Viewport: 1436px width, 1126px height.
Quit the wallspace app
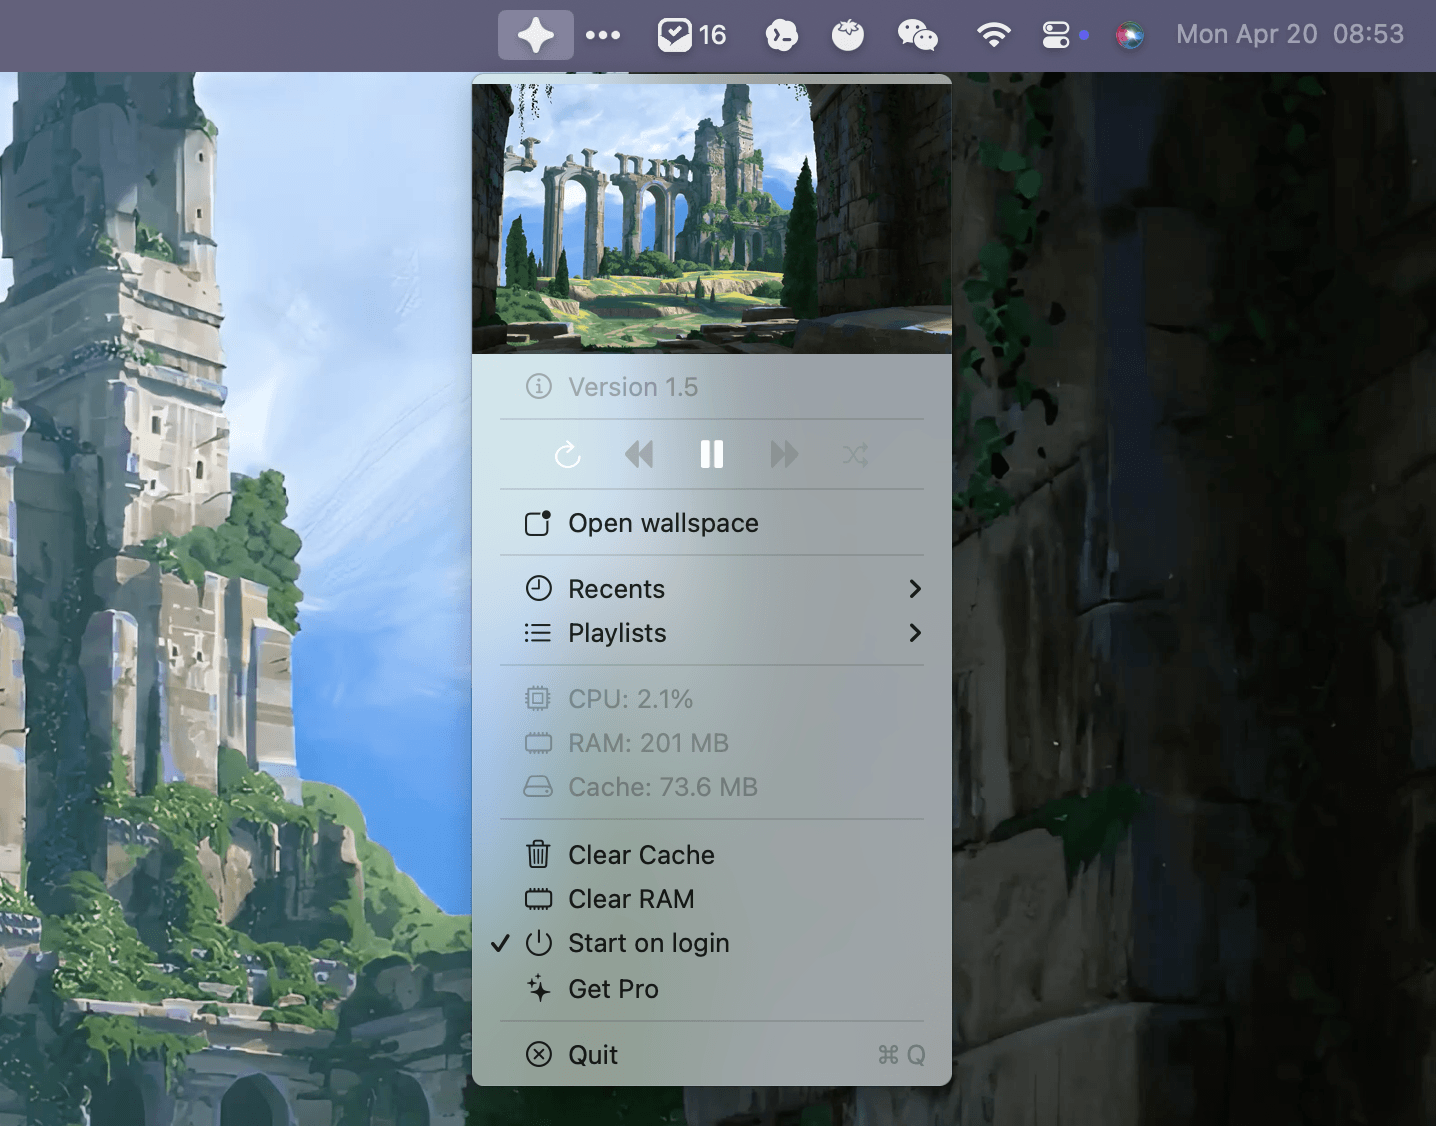(592, 1055)
